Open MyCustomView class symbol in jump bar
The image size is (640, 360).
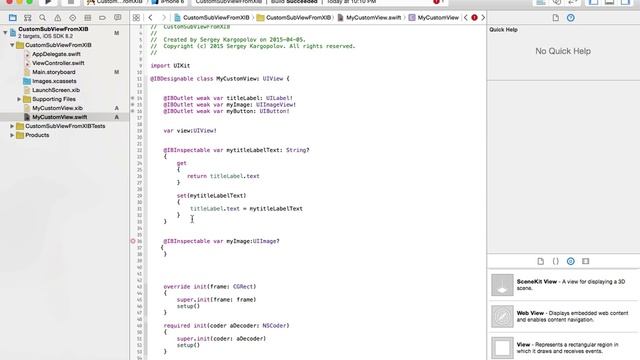click(434, 18)
